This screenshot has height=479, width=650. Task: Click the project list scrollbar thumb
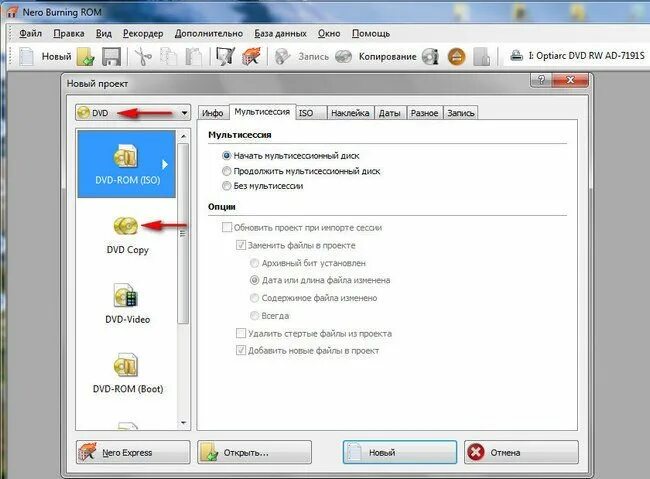tap(183, 233)
